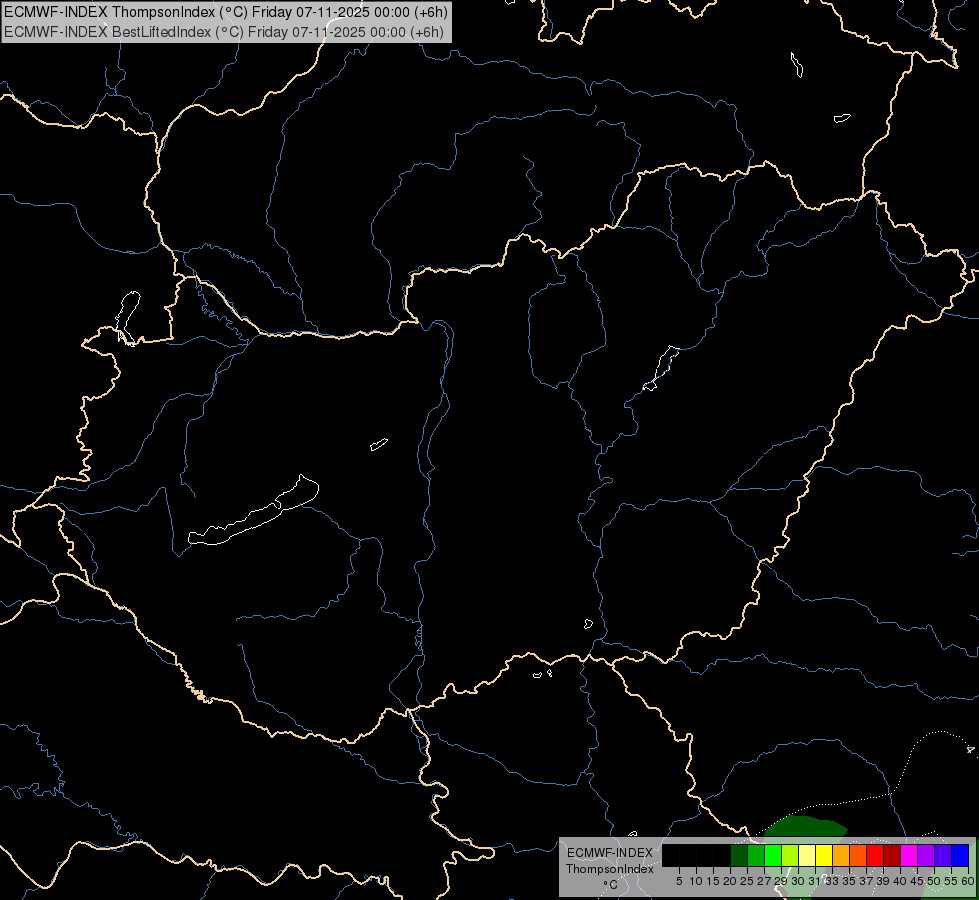Click the purple 45–50 legend swatch
This screenshot has width=979, height=900.
click(926, 855)
